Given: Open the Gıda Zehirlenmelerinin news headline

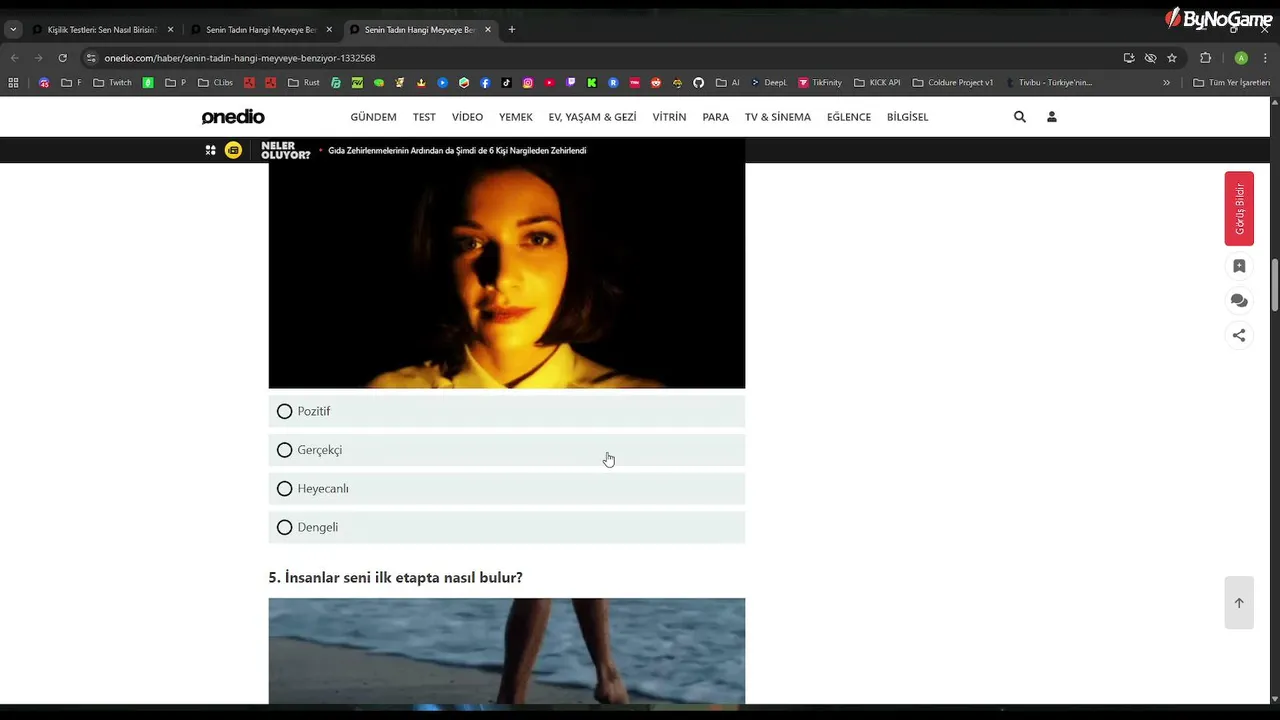Looking at the screenshot, I should pos(457,151).
